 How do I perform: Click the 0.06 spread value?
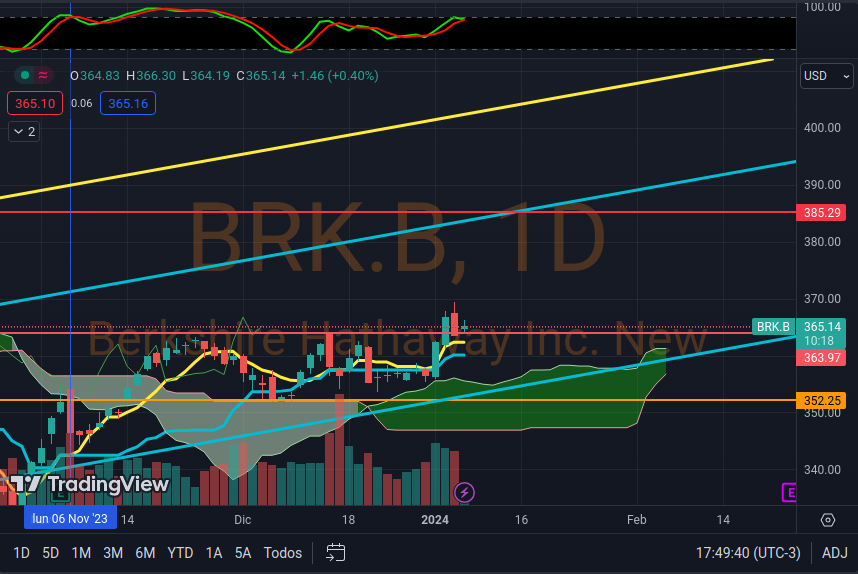click(82, 103)
